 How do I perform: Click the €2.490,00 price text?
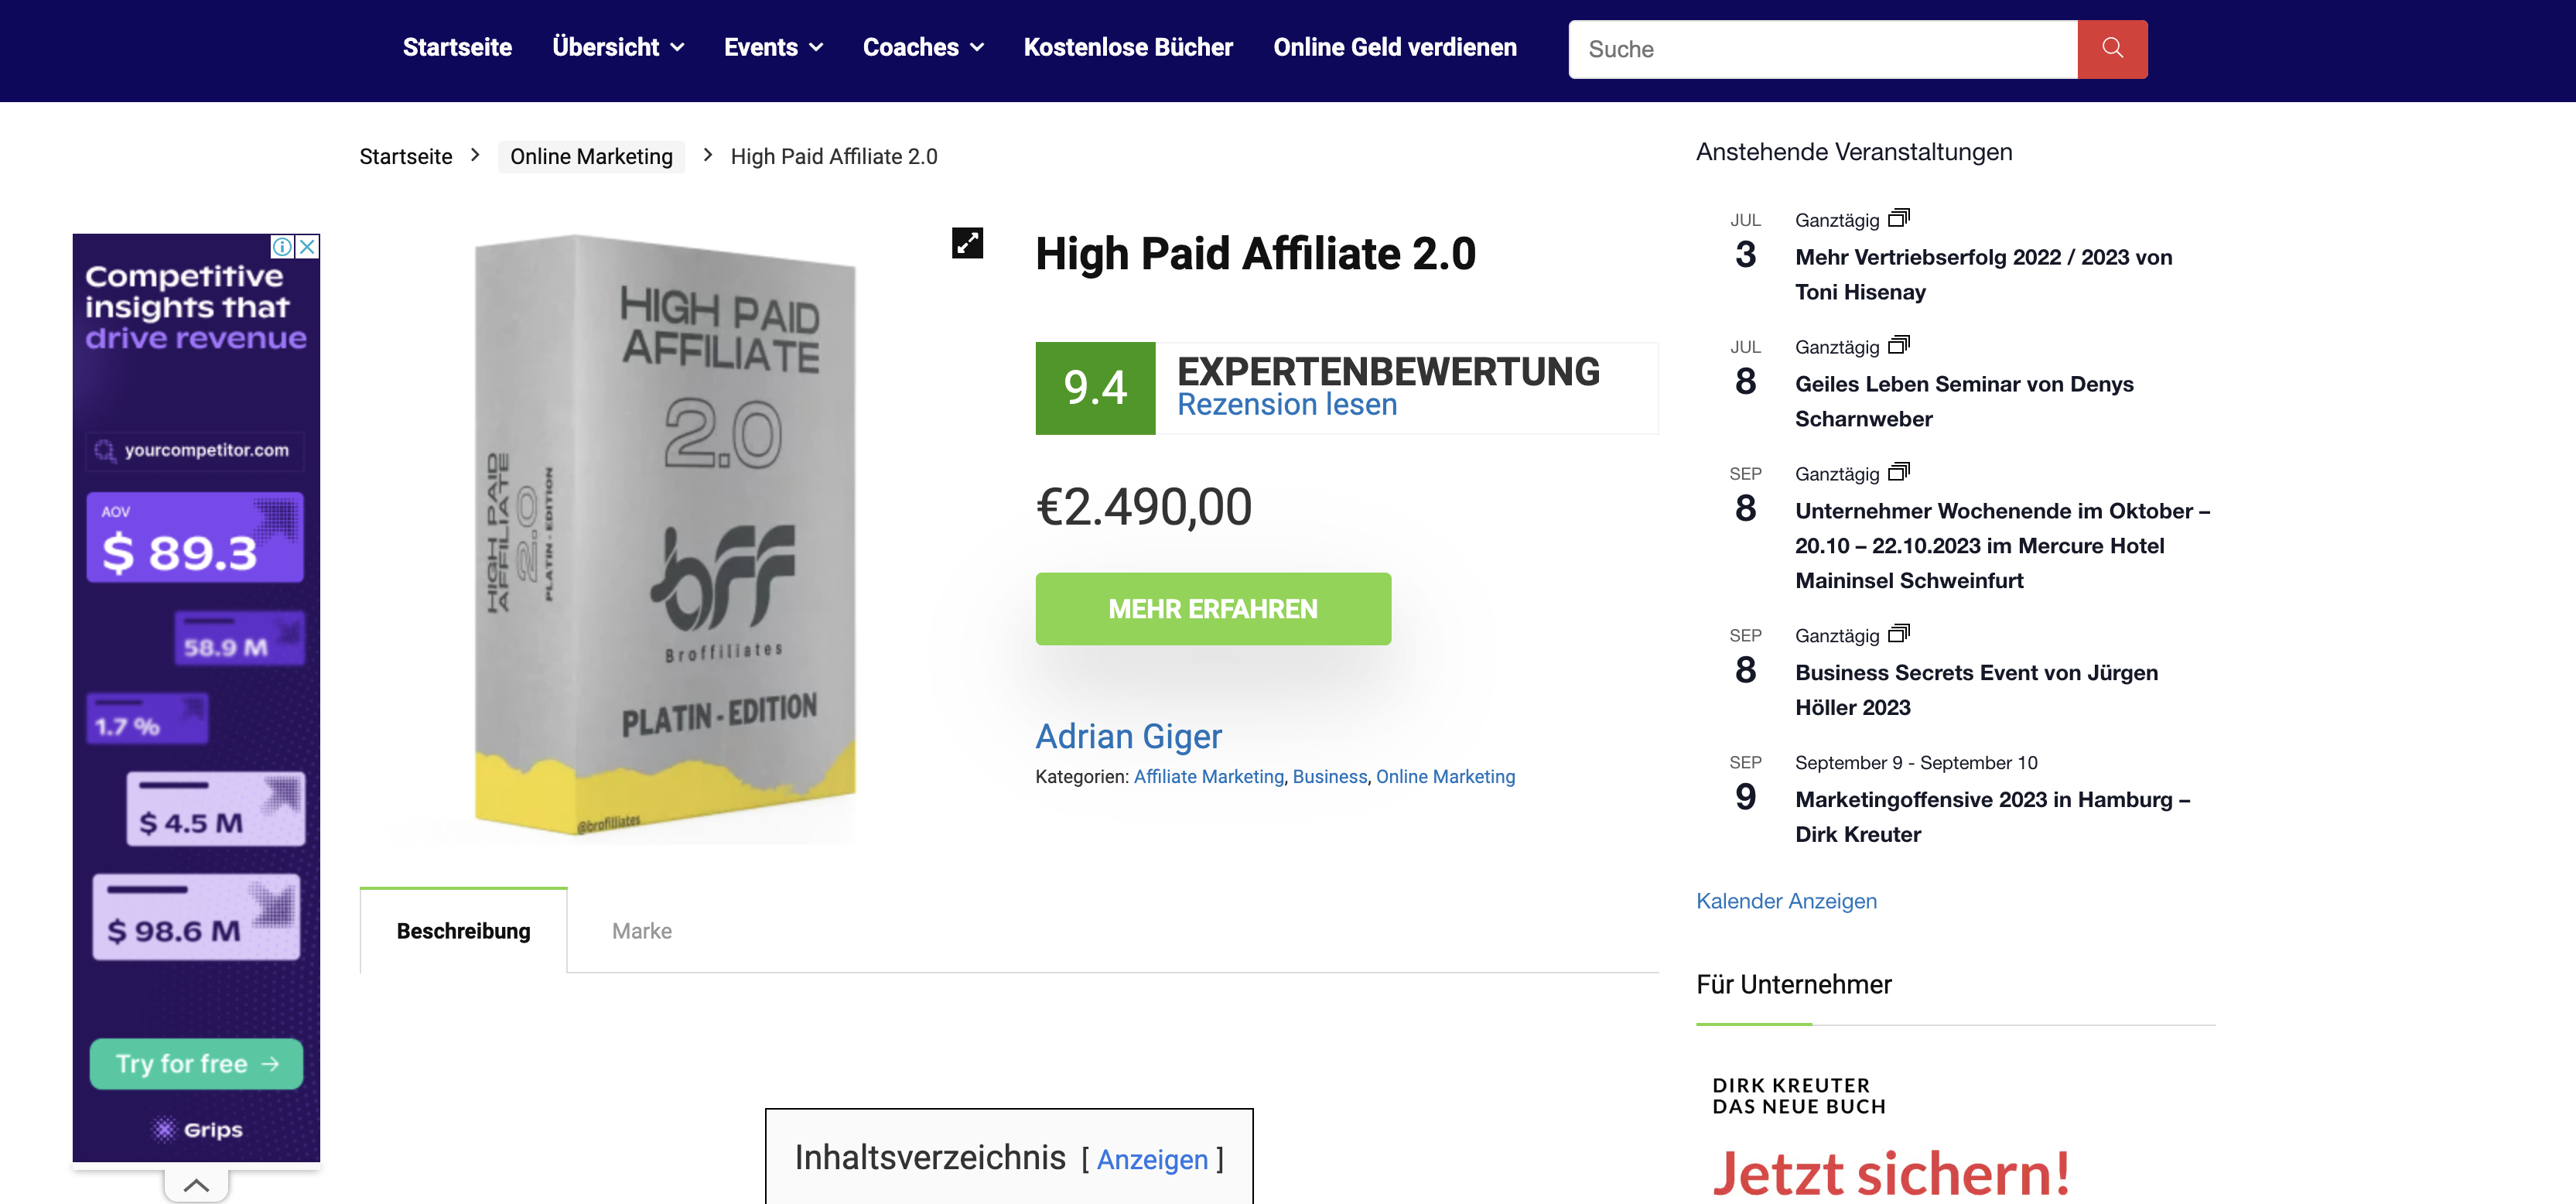tap(1143, 507)
